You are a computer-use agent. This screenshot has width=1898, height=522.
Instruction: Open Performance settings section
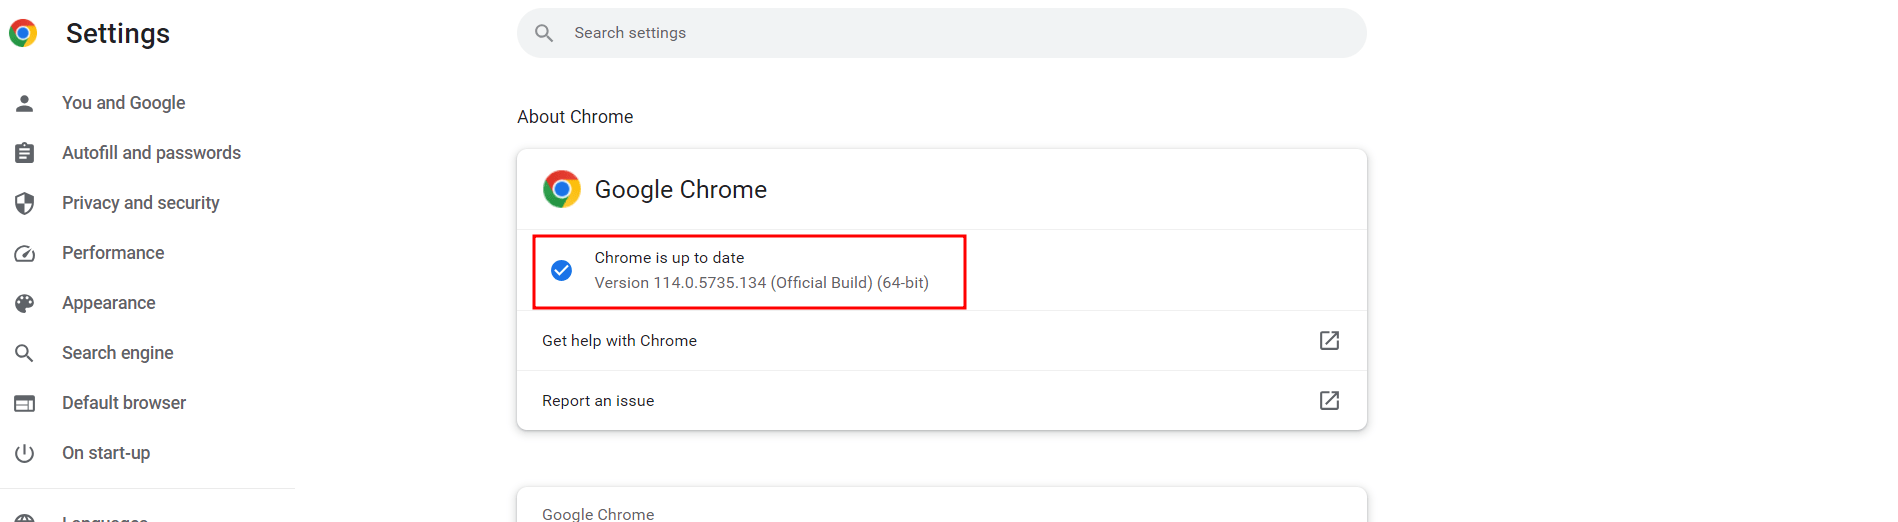click(113, 253)
